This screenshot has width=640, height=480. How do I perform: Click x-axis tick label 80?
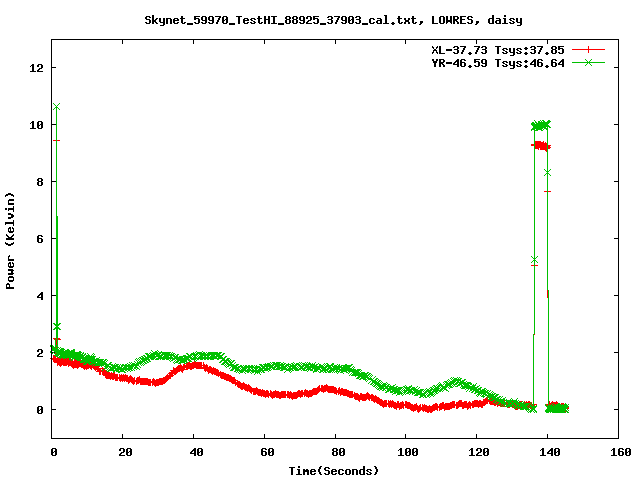(338, 452)
